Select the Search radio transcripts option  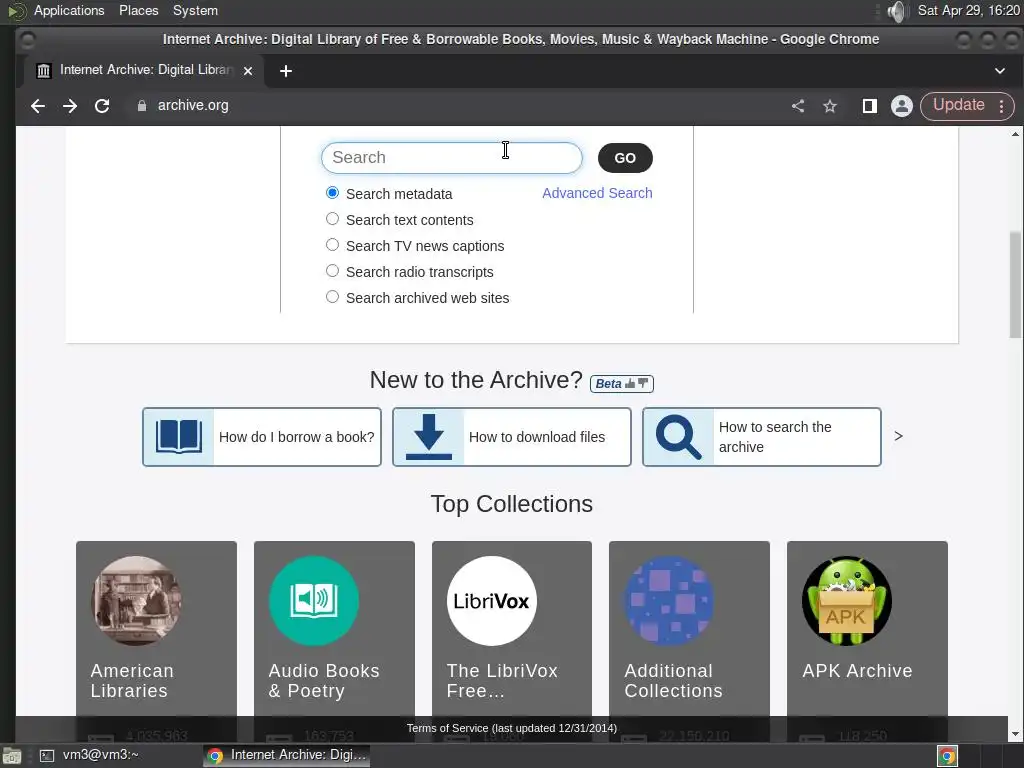[x=332, y=270]
